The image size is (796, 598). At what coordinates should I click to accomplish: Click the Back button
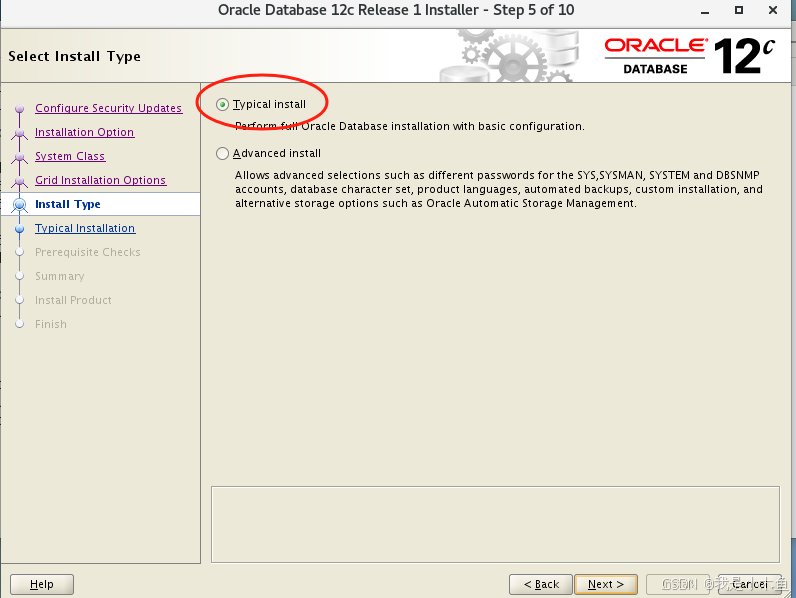[541, 584]
